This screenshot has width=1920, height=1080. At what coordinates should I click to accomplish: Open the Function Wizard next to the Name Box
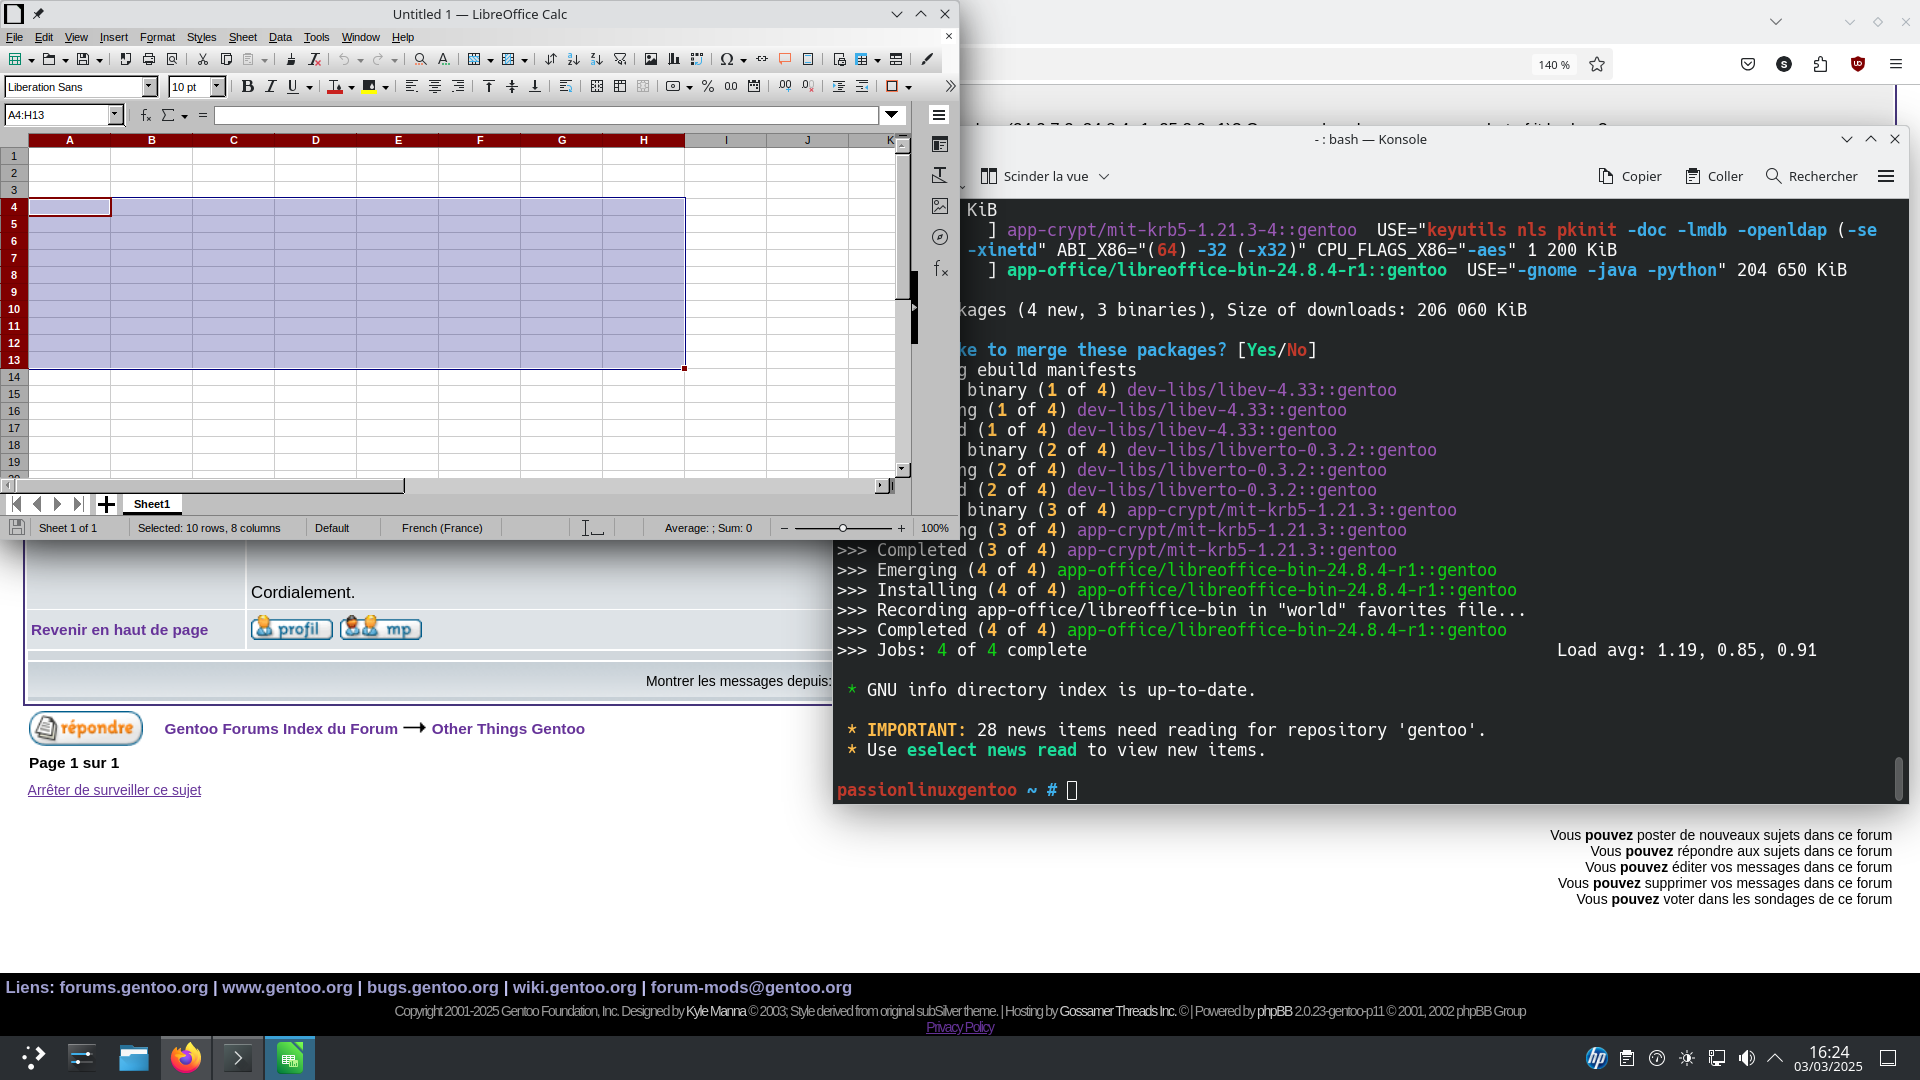click(146, 116)
